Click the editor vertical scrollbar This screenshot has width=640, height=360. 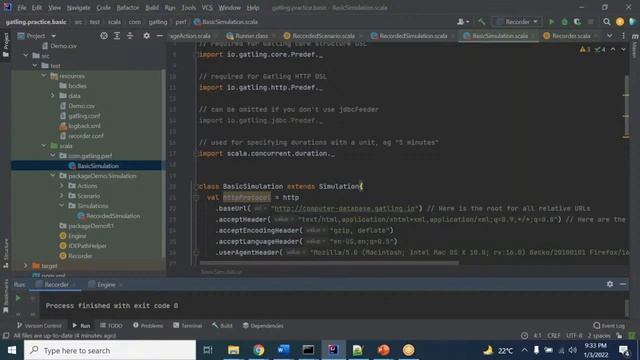626,106
